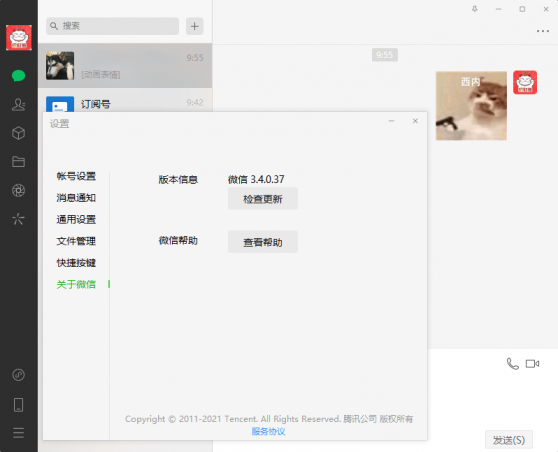Select the 关于微信 settings tab
Screen dimensions: 558x452
[x=76, y=284]
